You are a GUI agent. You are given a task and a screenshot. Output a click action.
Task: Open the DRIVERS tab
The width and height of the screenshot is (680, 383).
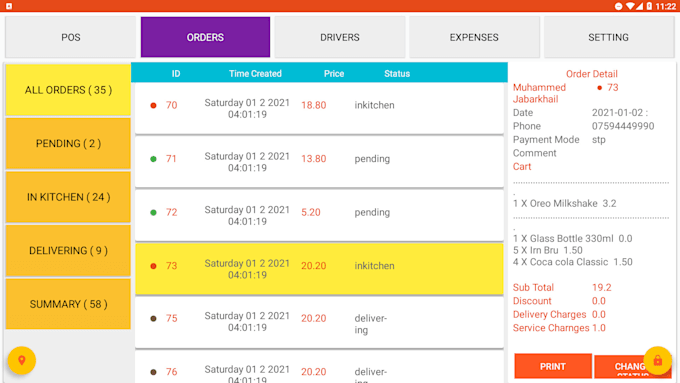[340, 37]
